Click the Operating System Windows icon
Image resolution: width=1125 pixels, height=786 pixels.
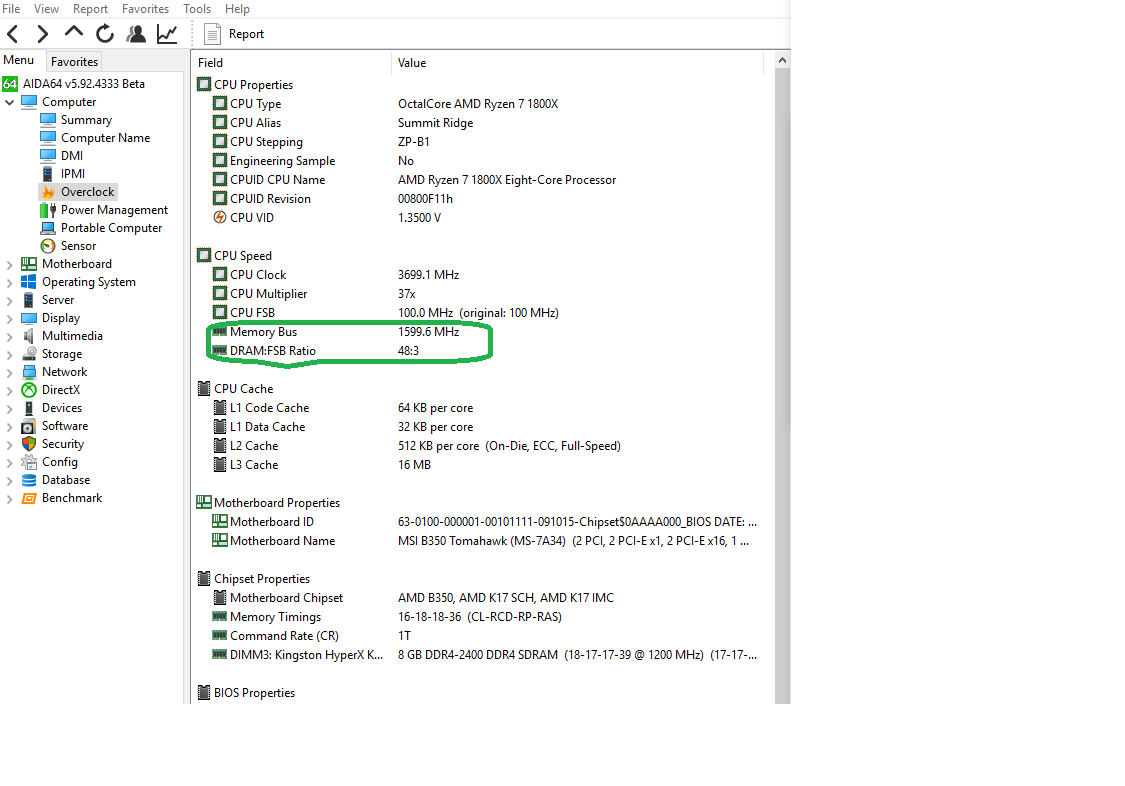[29, 282]
